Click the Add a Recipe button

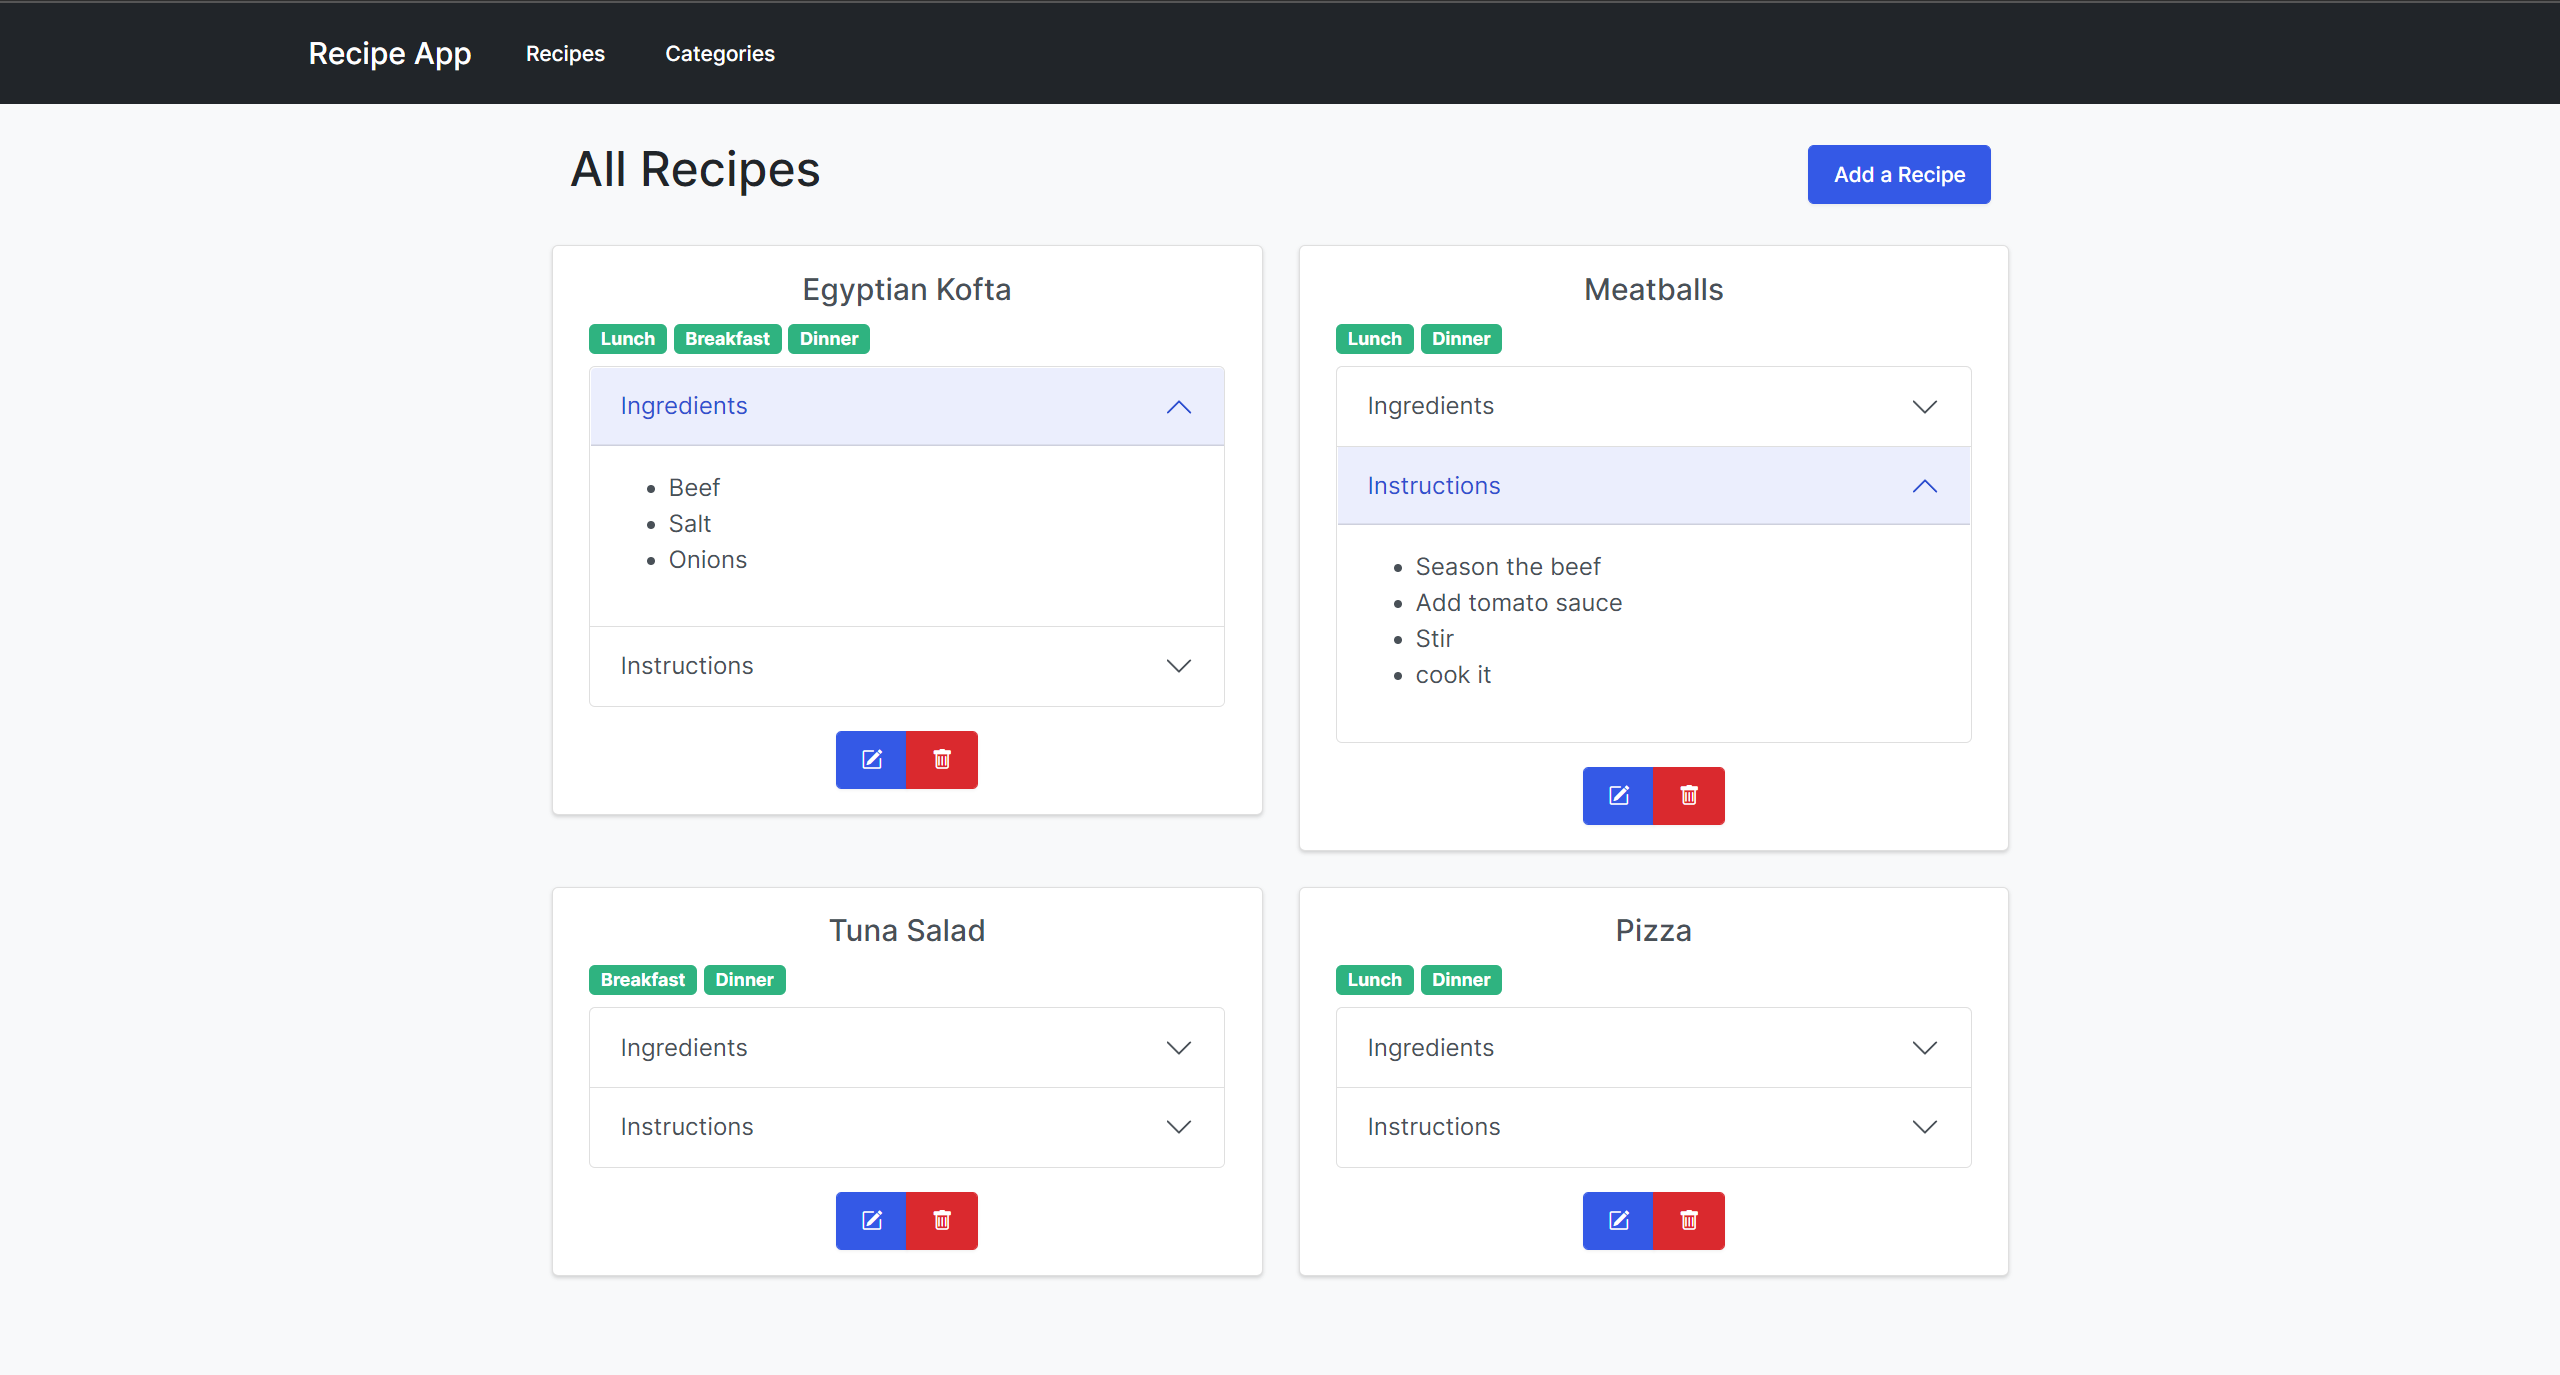(x=1898, y=174)
